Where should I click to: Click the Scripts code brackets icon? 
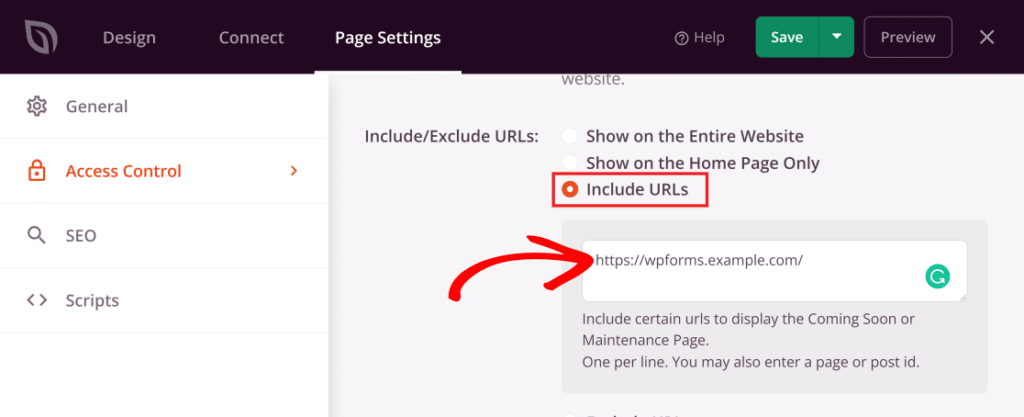(x=37, y=300)
